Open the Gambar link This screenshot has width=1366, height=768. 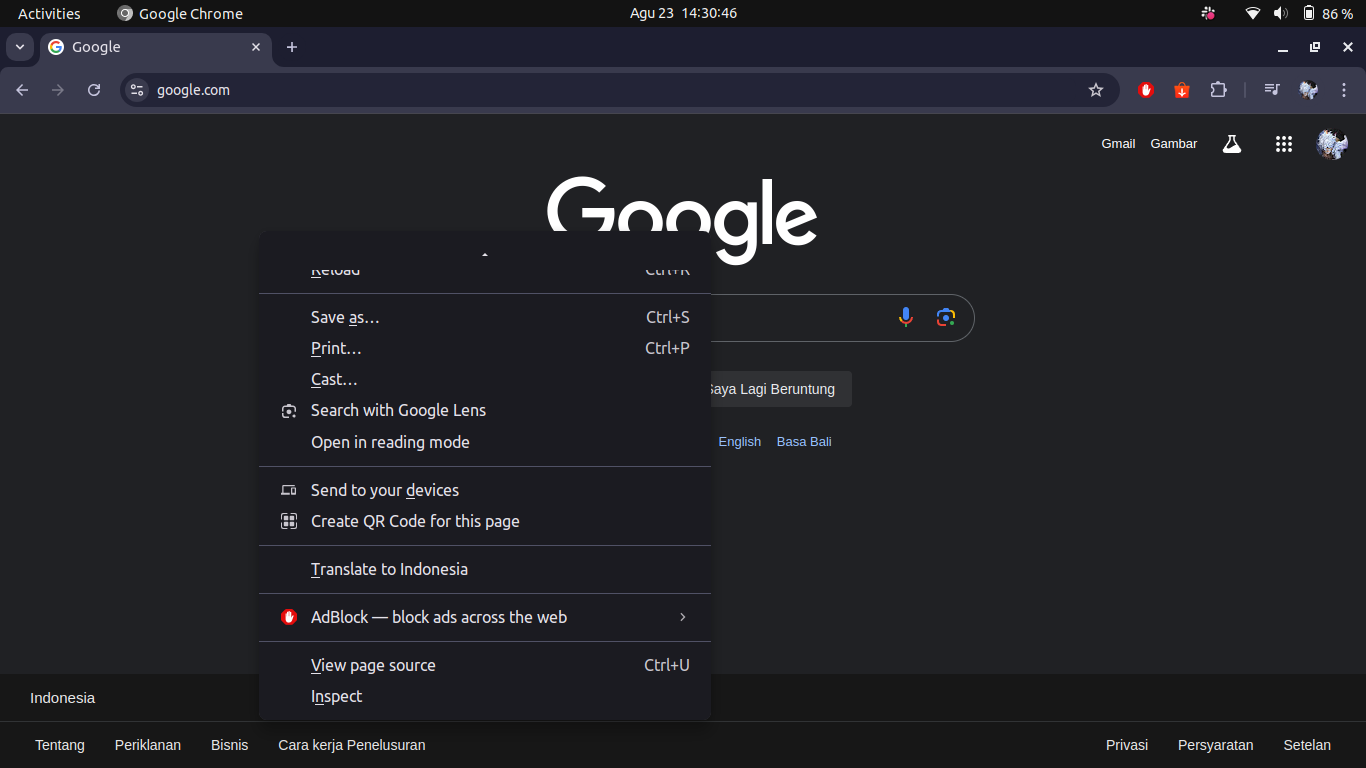(x=1174, y=144)
